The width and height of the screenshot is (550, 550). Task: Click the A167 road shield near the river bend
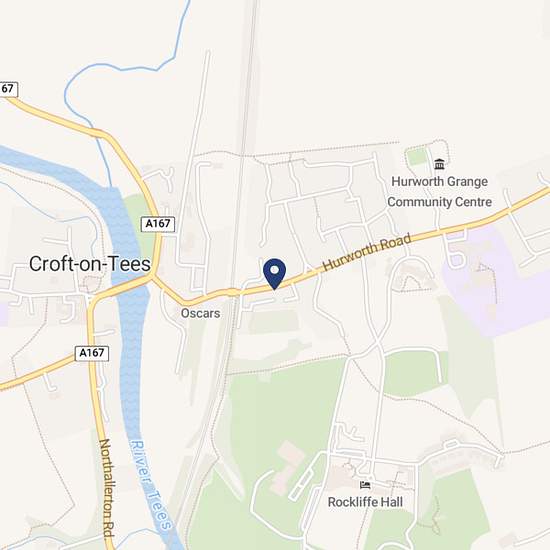coord(158,224)
